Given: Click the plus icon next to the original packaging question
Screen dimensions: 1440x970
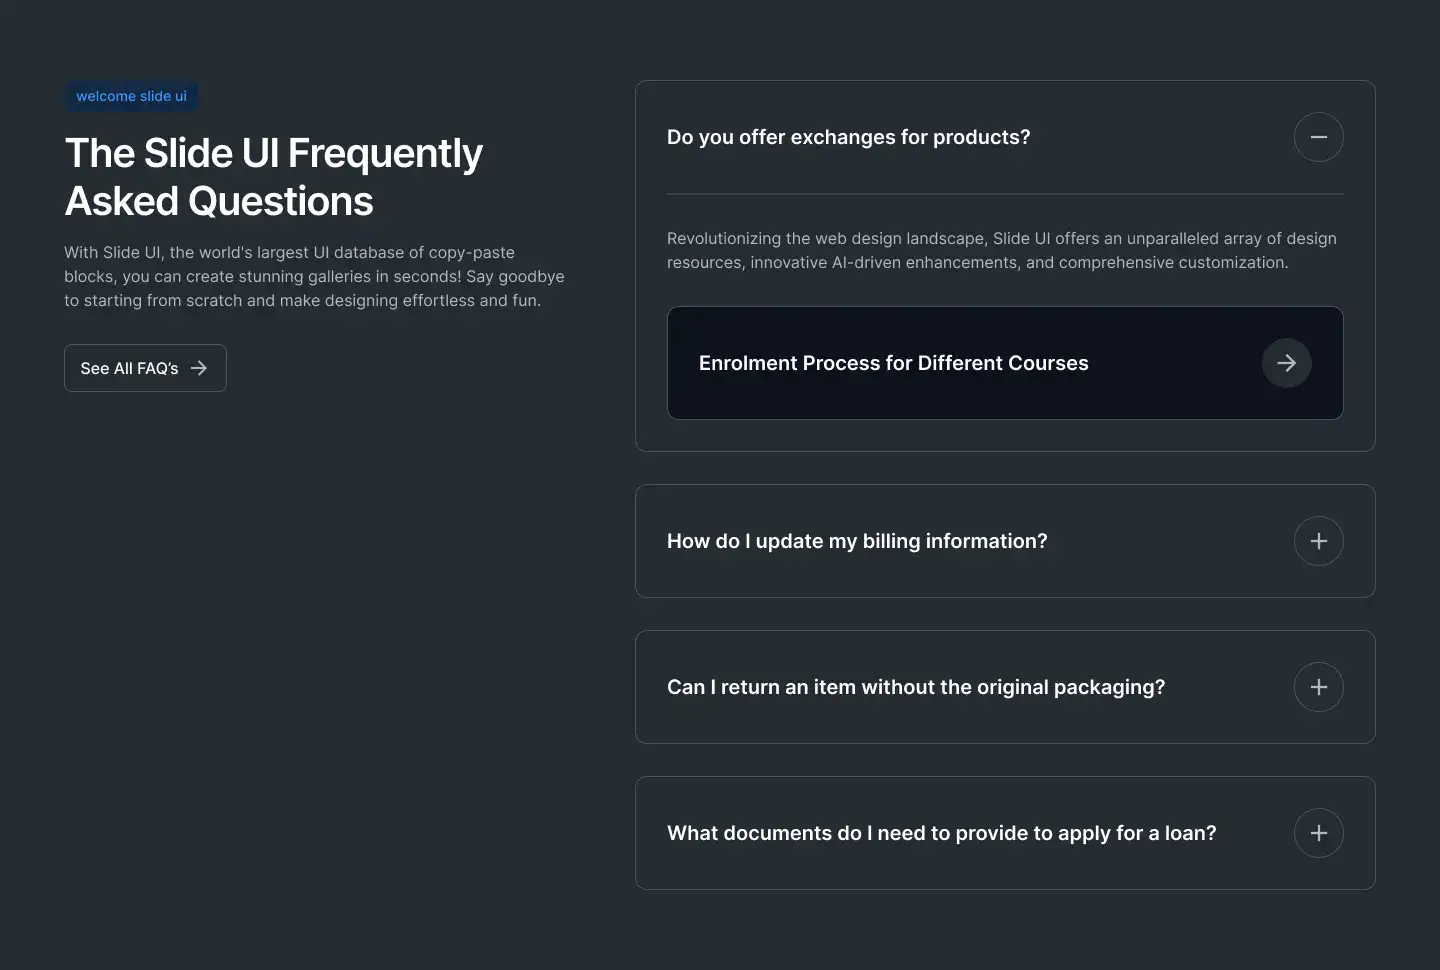Looking at the screenshot, I should [x=1318, y=687].
